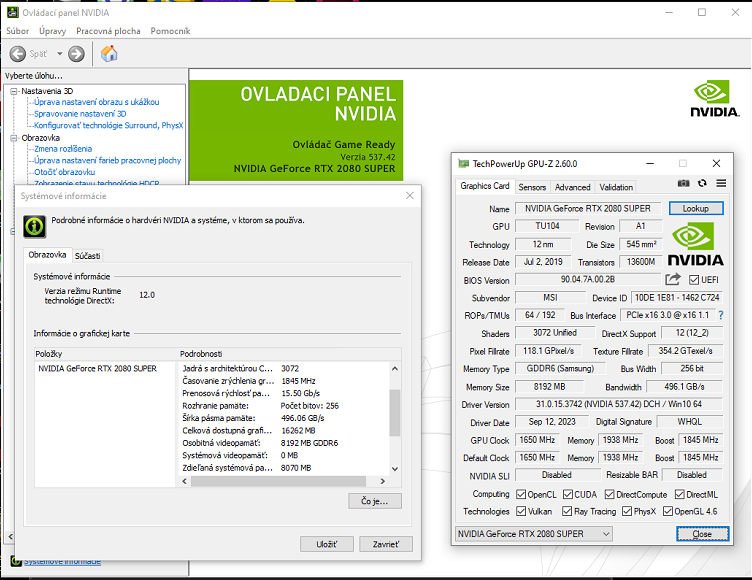
Task: Click the BIOS export share icon
Action: point(673,280)
